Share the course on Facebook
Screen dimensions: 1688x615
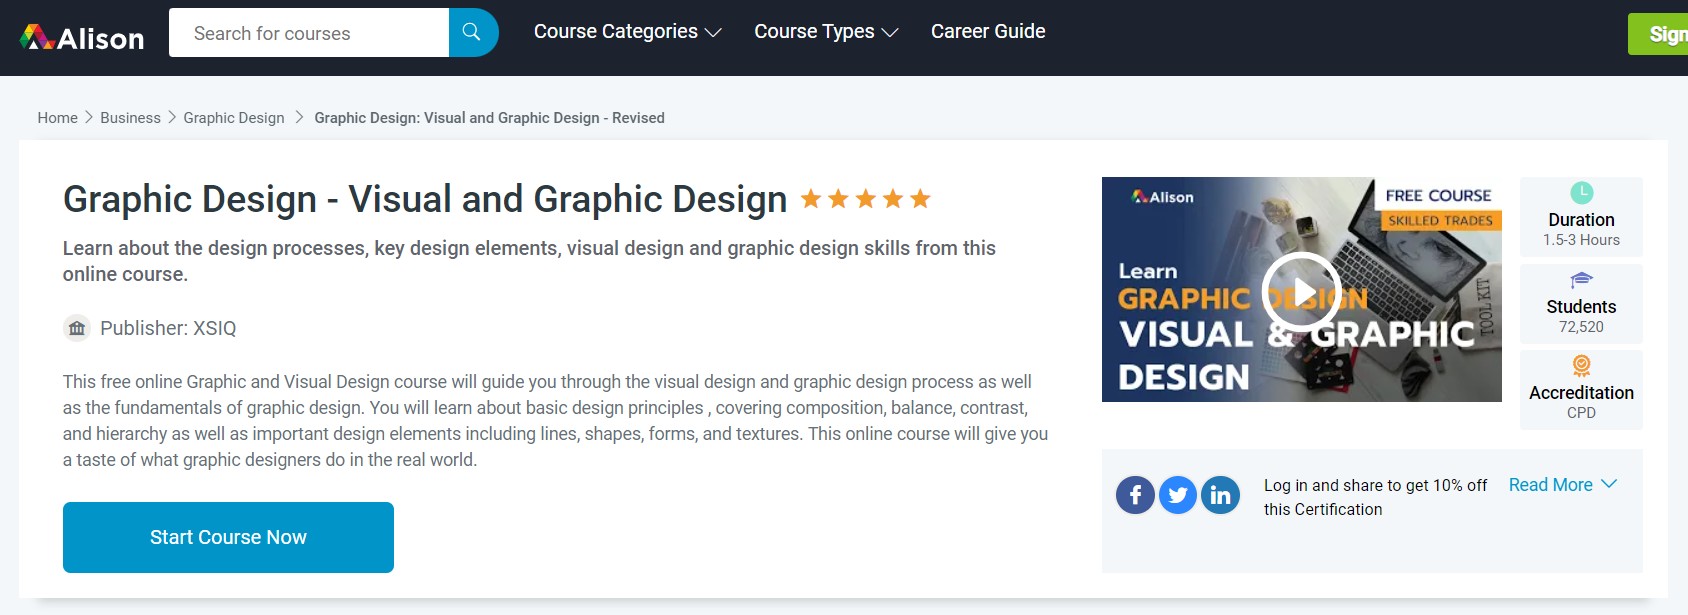pyautogui.click(x=1135, y=494)
